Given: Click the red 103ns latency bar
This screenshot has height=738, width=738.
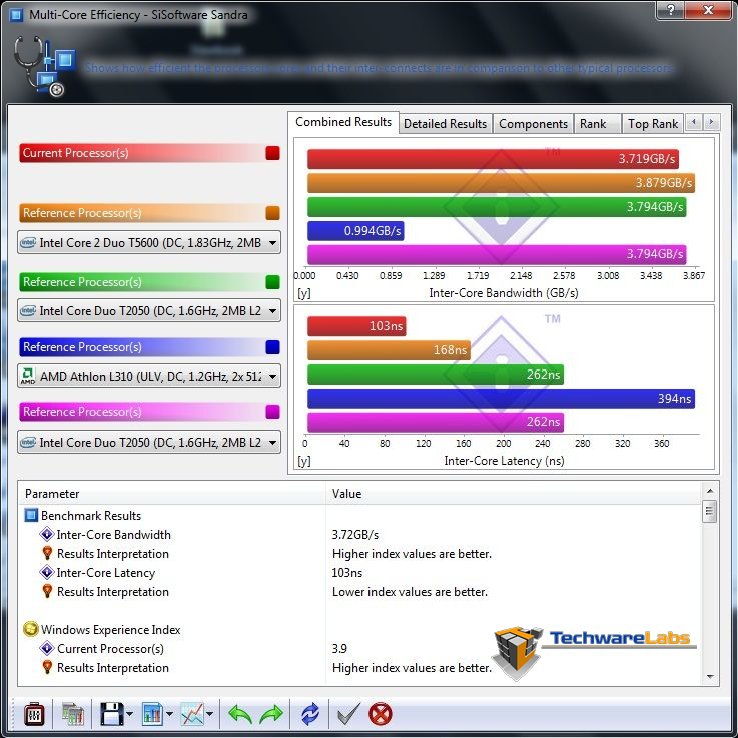Looking at the screenshot, I should [357, 326].
